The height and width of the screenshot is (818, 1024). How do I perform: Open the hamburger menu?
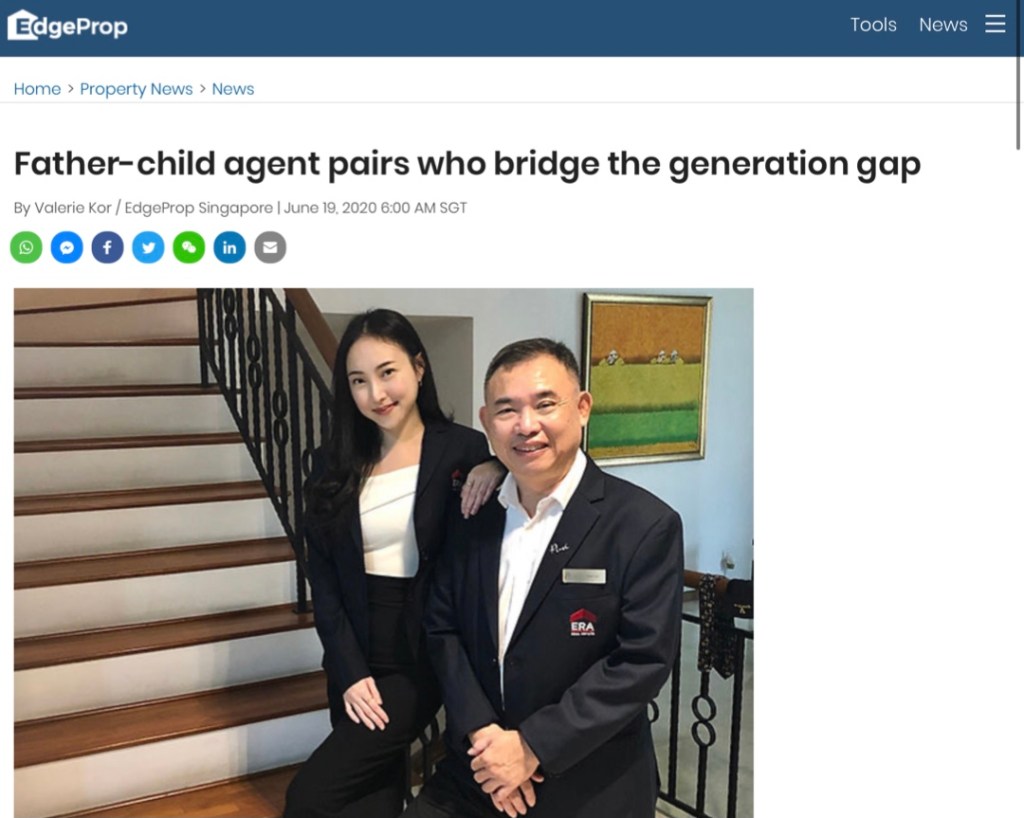point(995,25)
